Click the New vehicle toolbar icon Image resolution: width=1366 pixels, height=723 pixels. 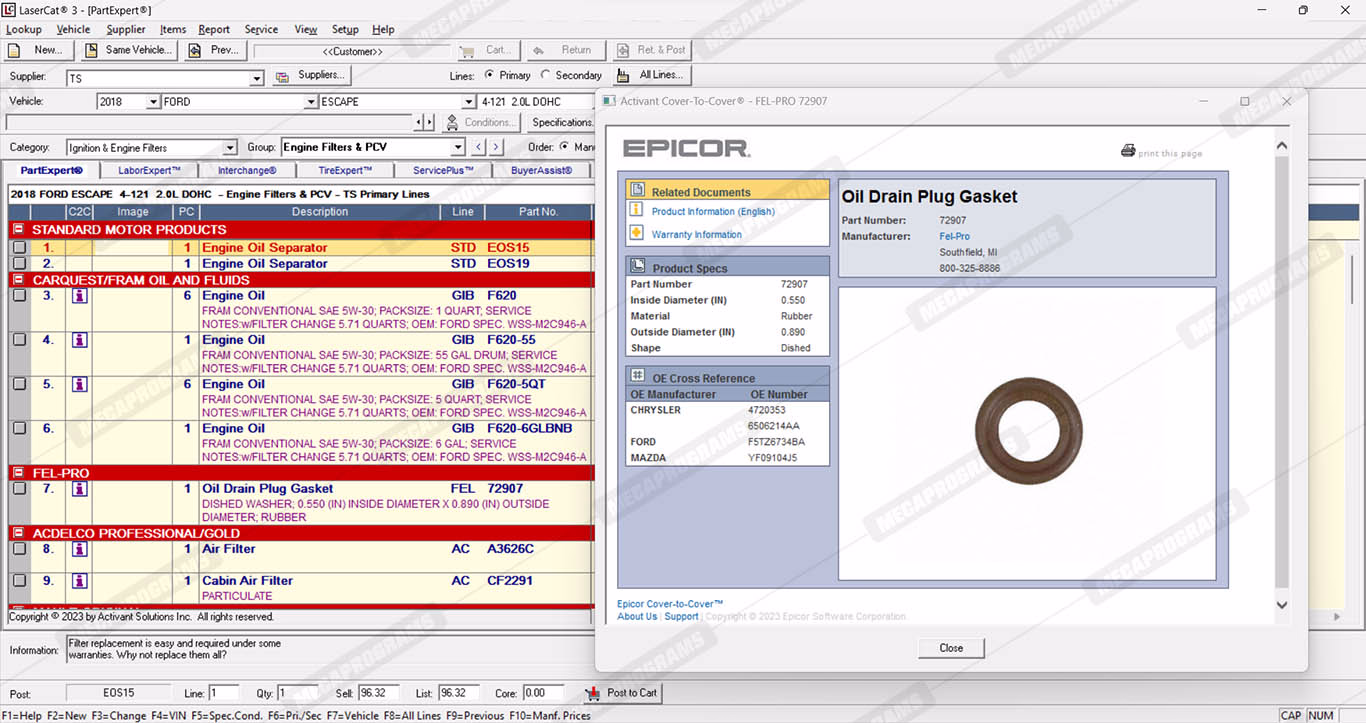pos(16,50)
